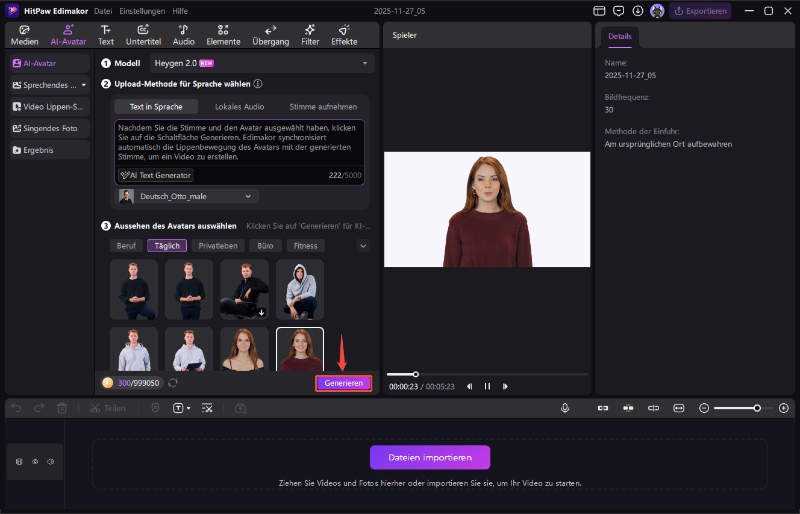This screenshot has height=514, width=800.
Task: Toggle track visibility eye icon
Action: click(x=35, y=461)
